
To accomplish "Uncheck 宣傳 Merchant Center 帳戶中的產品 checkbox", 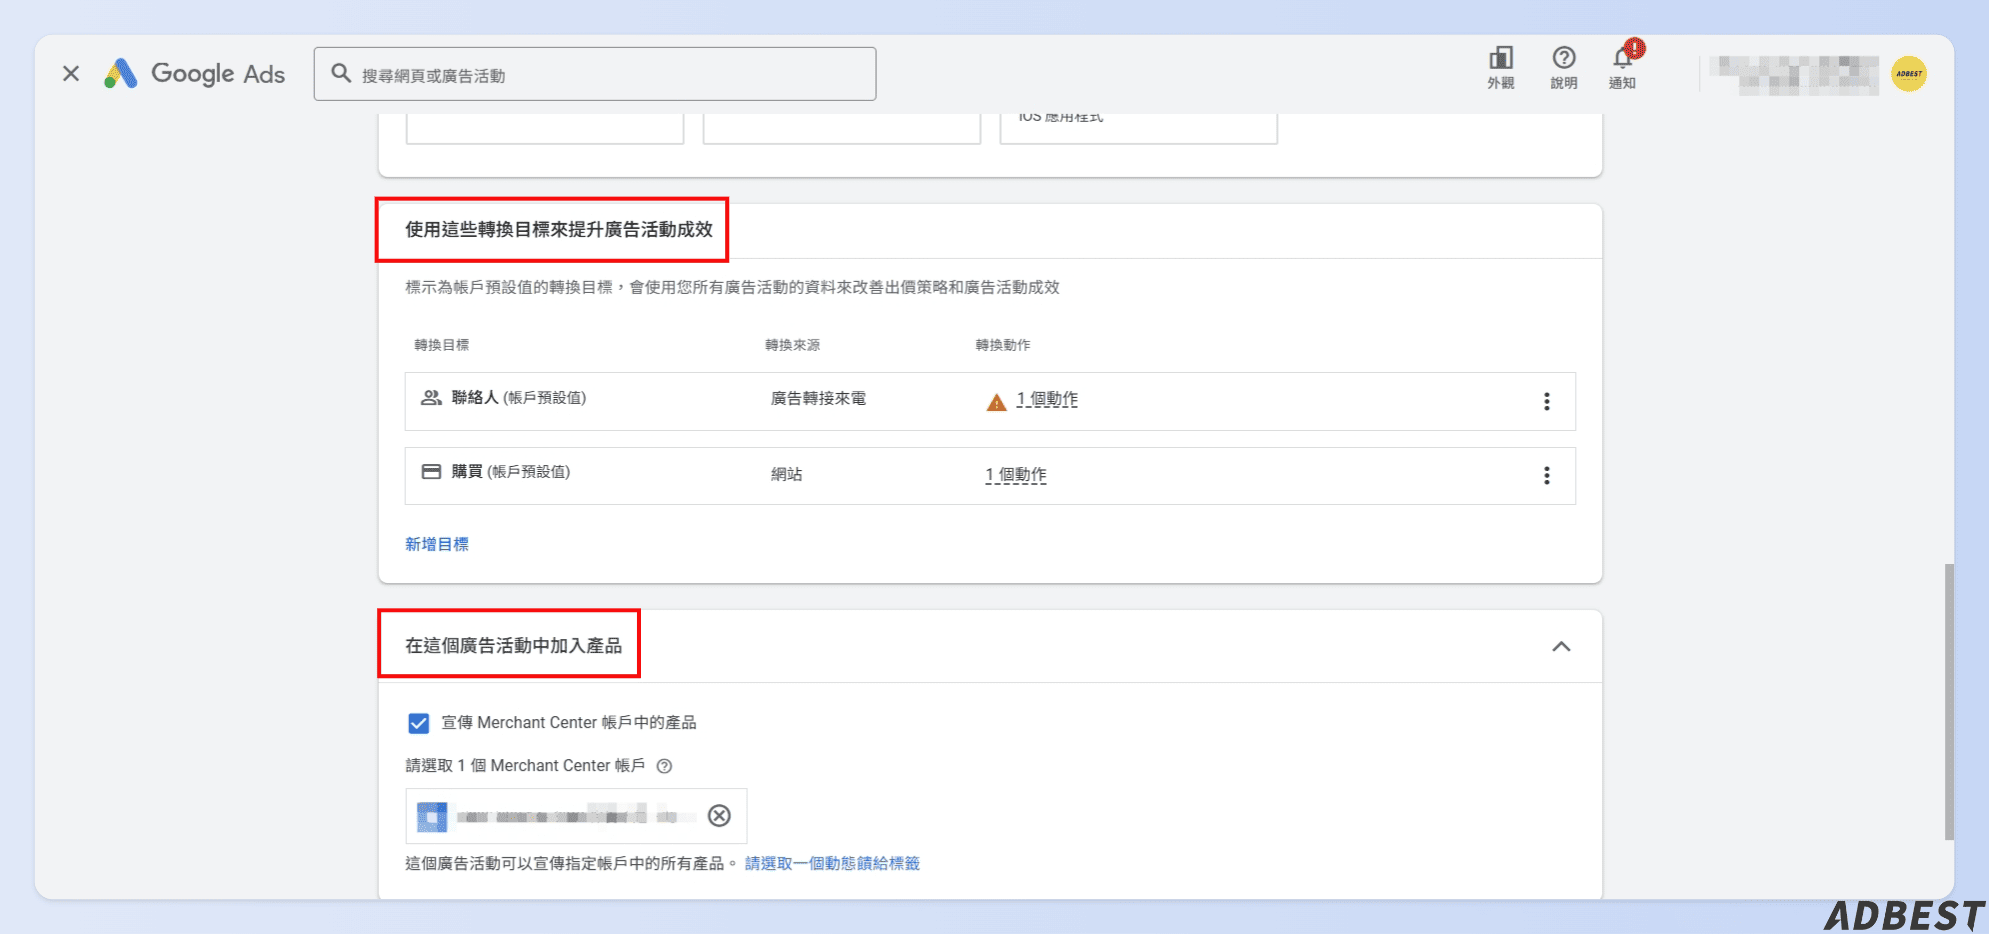I will pos(419,723).
